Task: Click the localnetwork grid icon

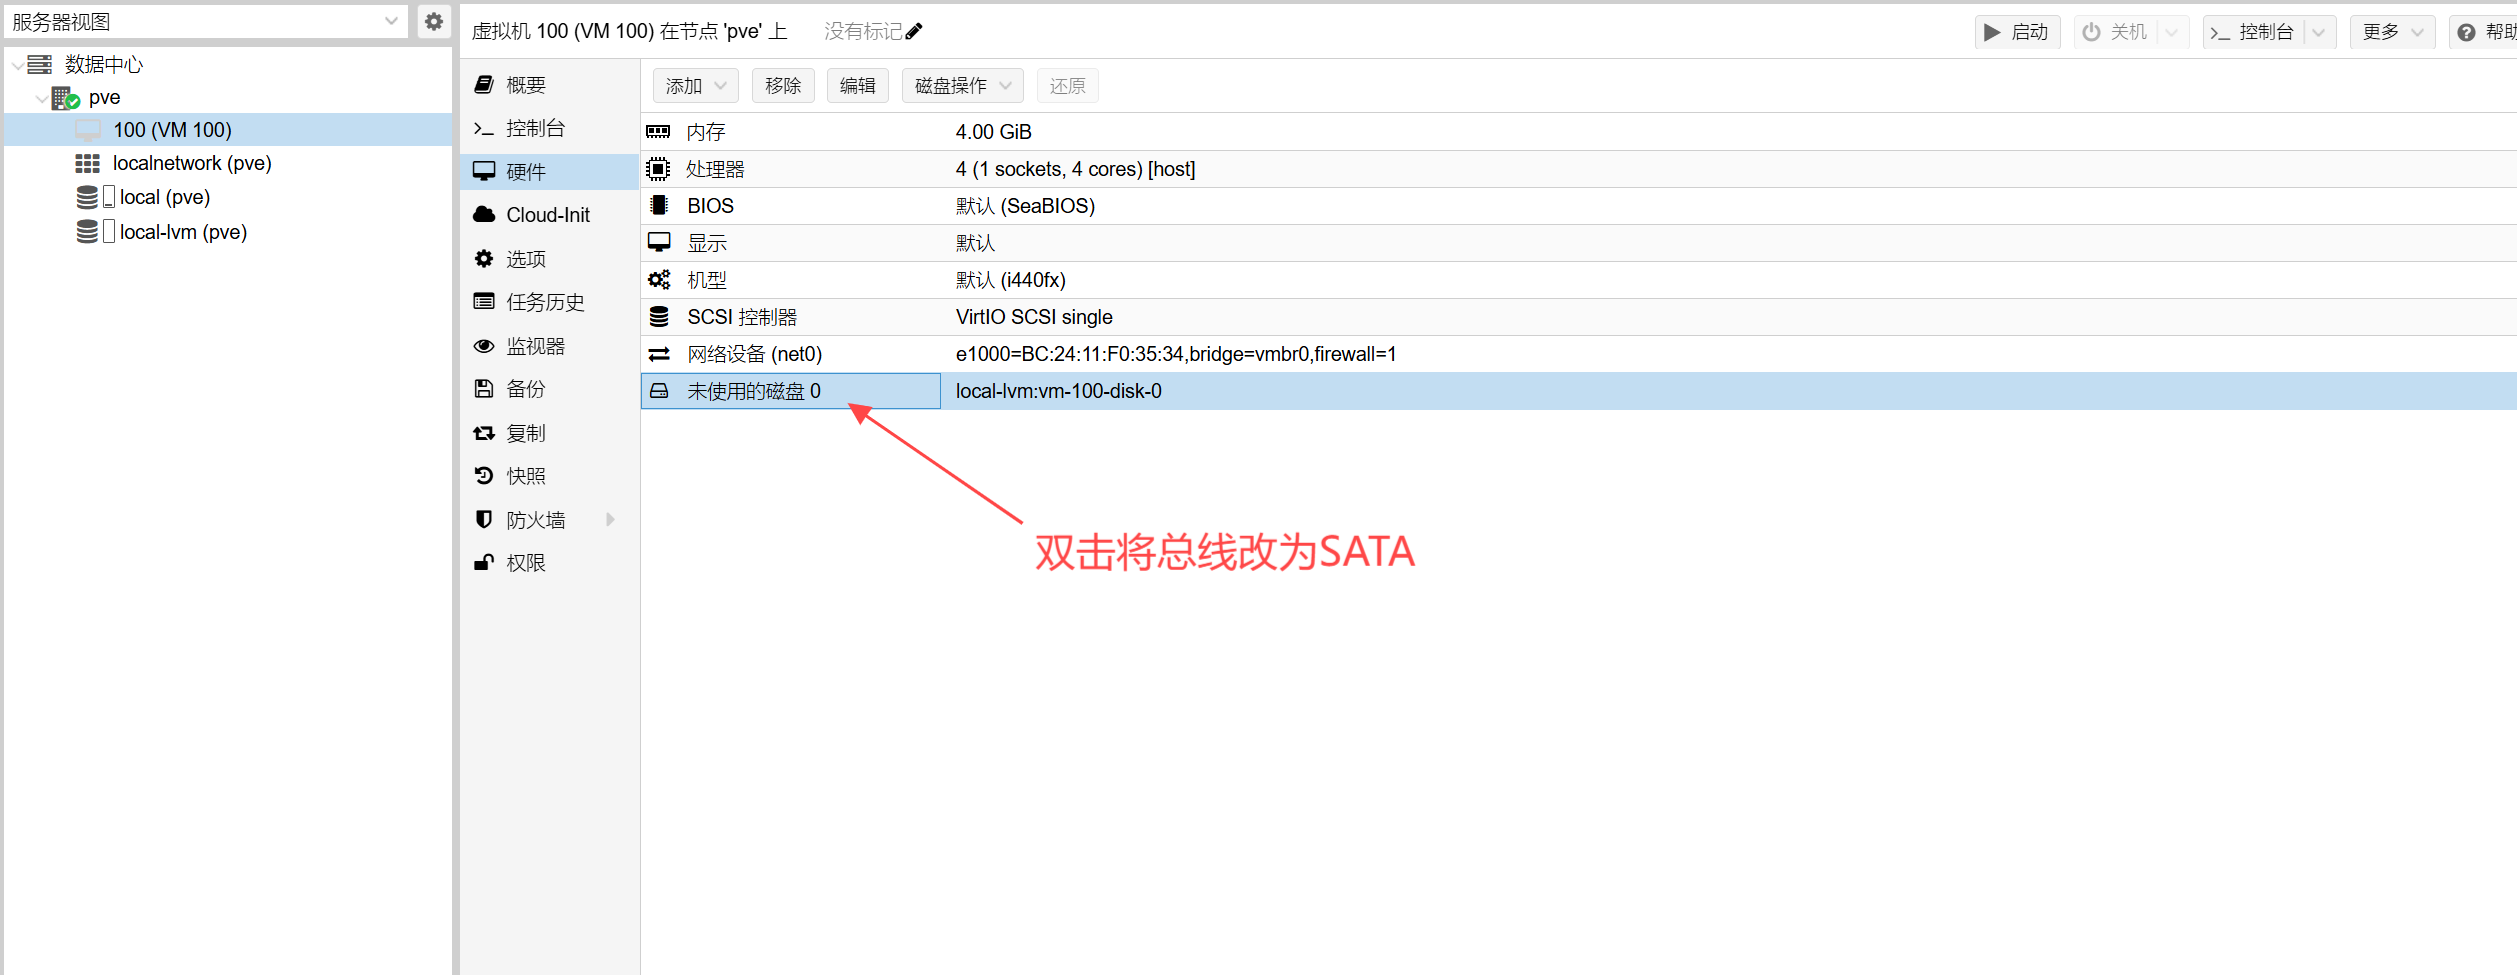Action: 88,163
